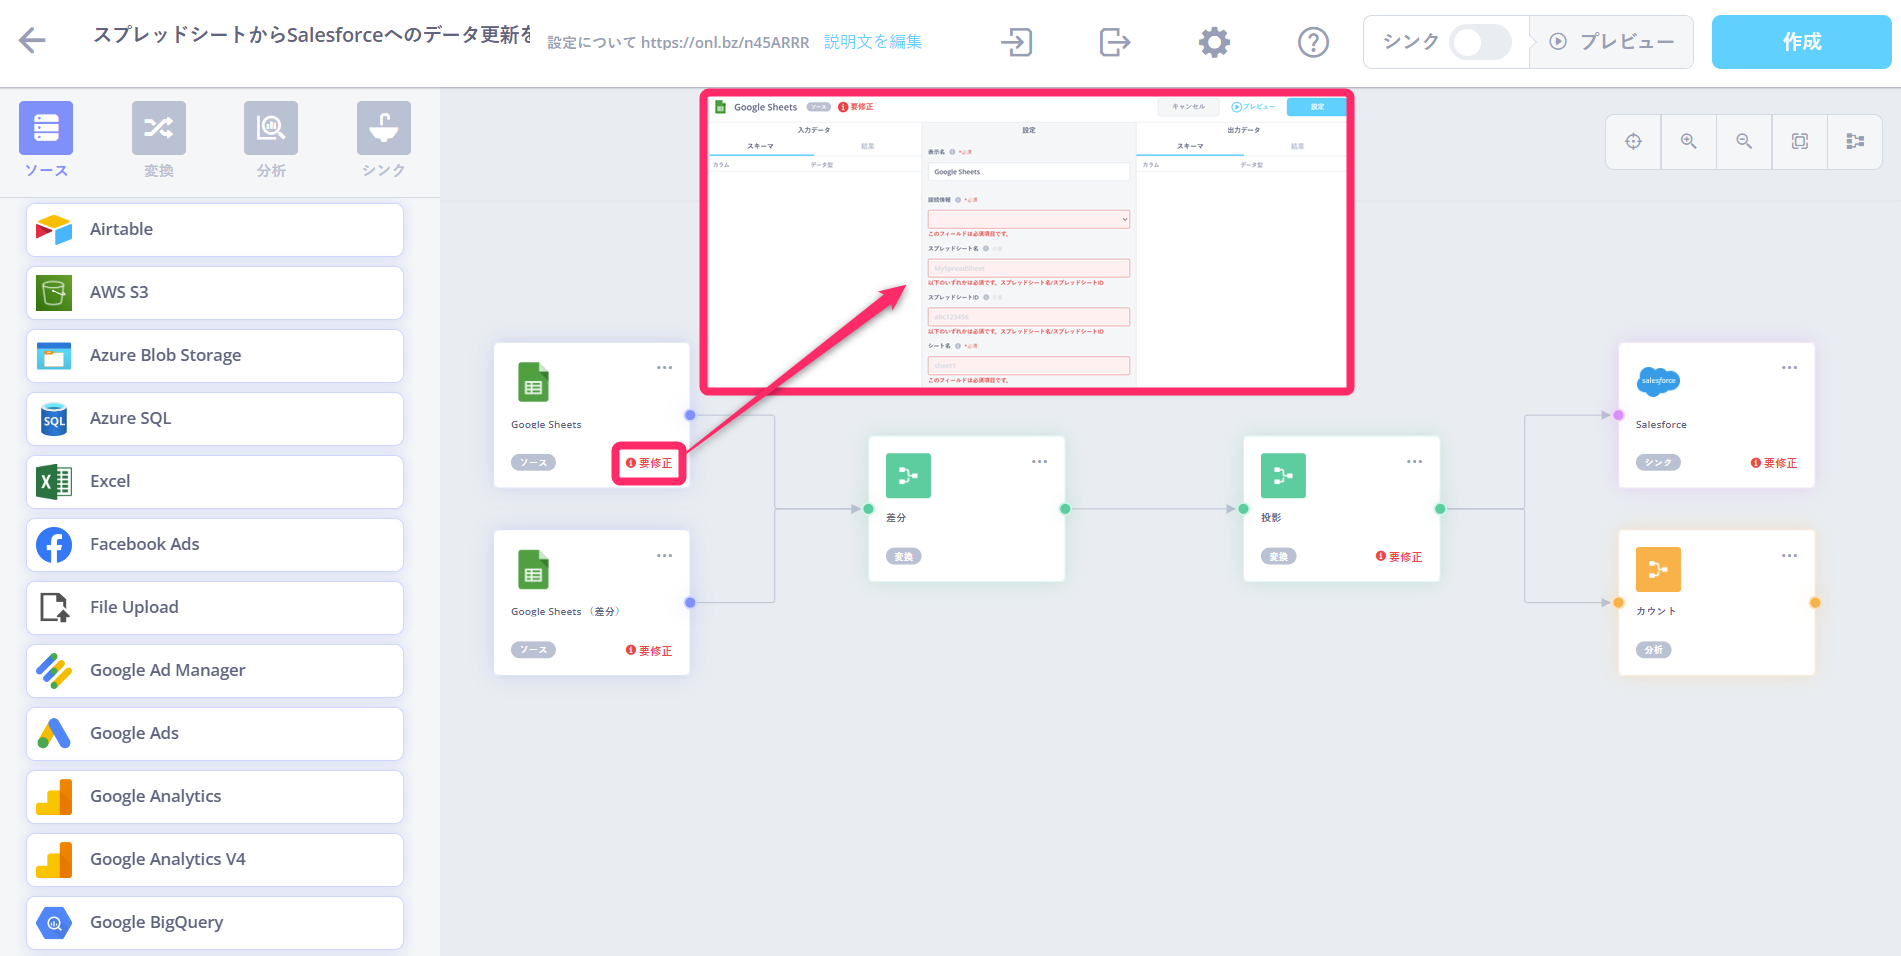Toggle the シンク switch

pyautogui.click(x=1480, y=42)
